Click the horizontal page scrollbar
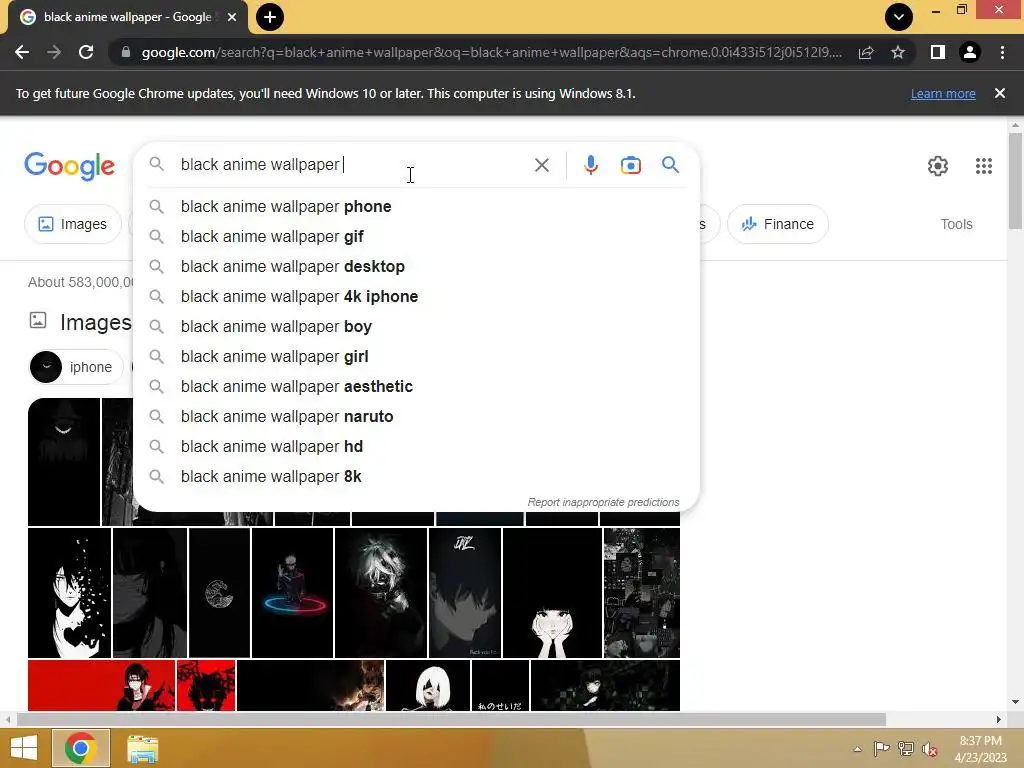Image resolution: width=1024 pixels, height=768 pixels. [x=451, y=719]
